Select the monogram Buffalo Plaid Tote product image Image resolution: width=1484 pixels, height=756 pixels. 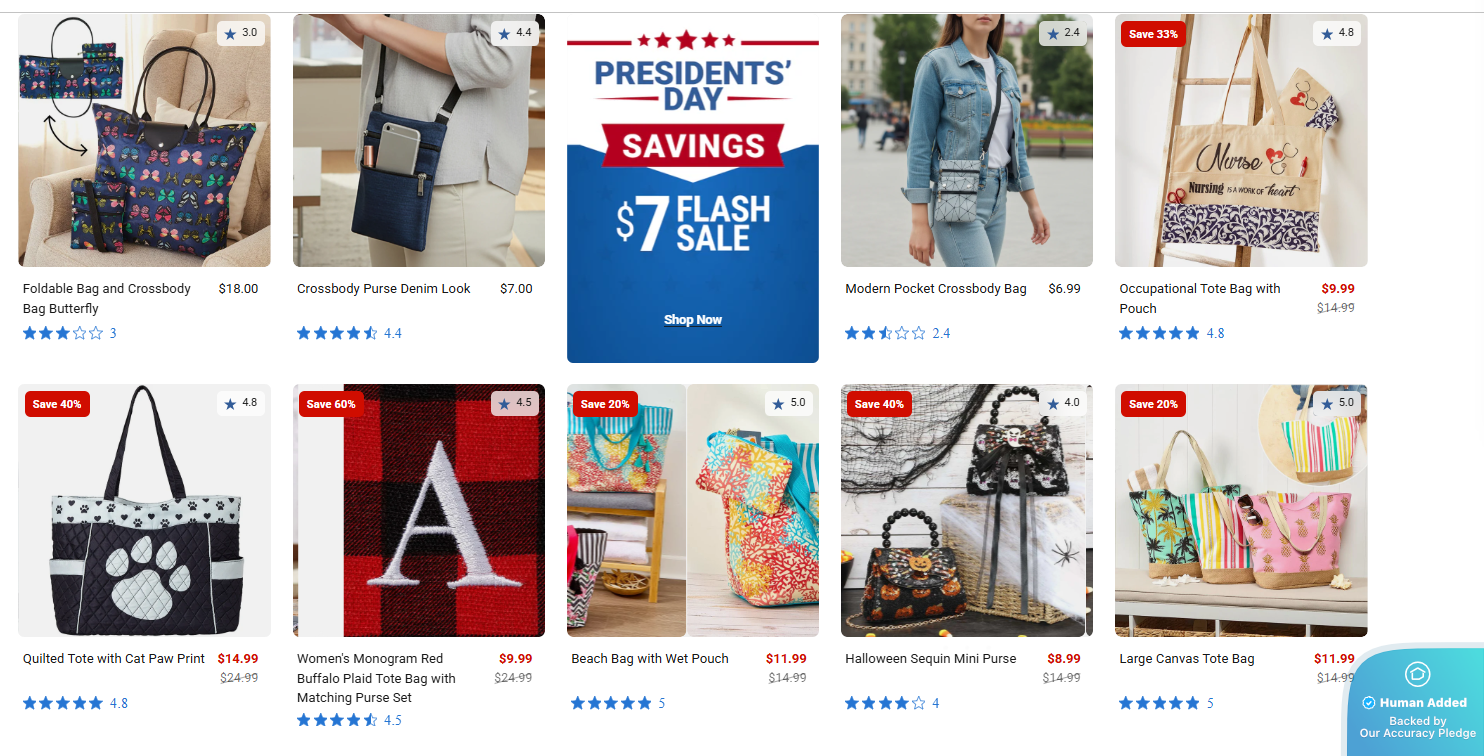419,511
